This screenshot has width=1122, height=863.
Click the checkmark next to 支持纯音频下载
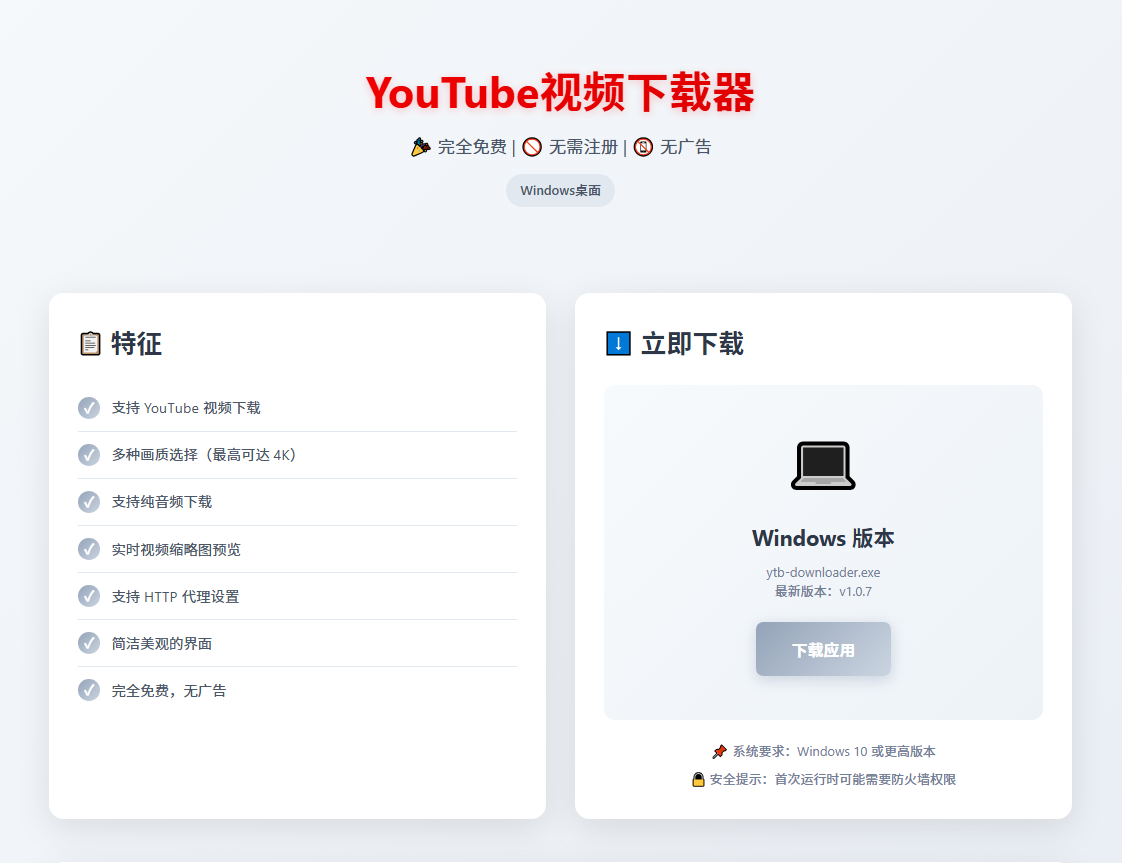point(89,502)
